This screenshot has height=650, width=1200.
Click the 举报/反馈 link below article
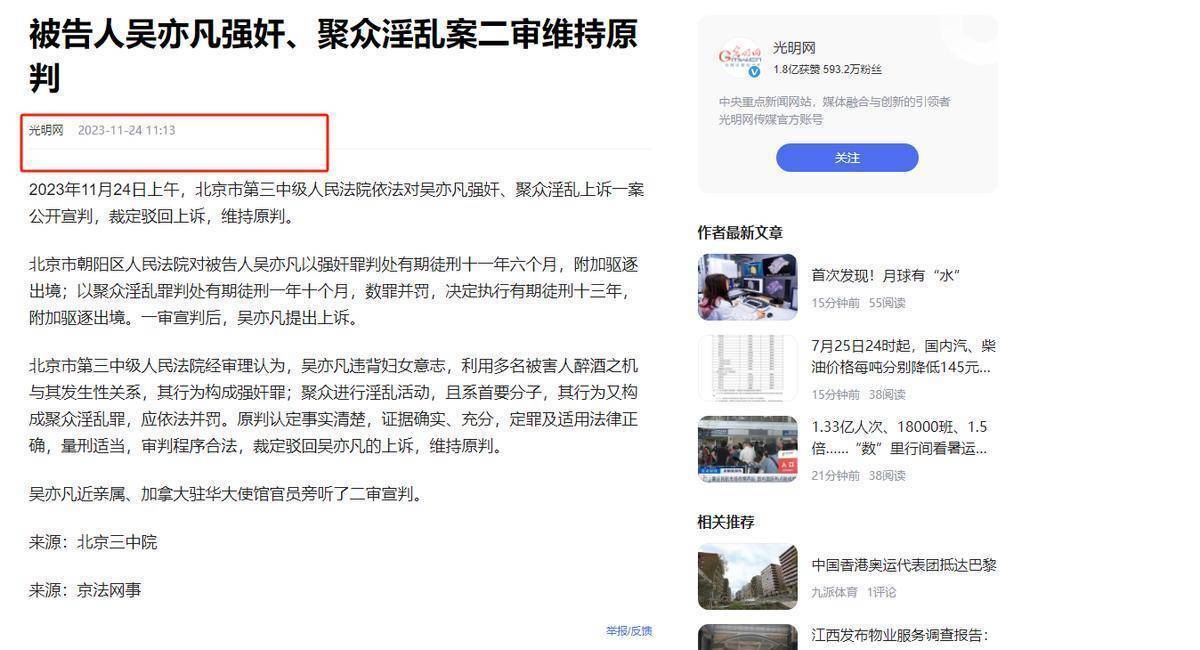pos(629,631)
